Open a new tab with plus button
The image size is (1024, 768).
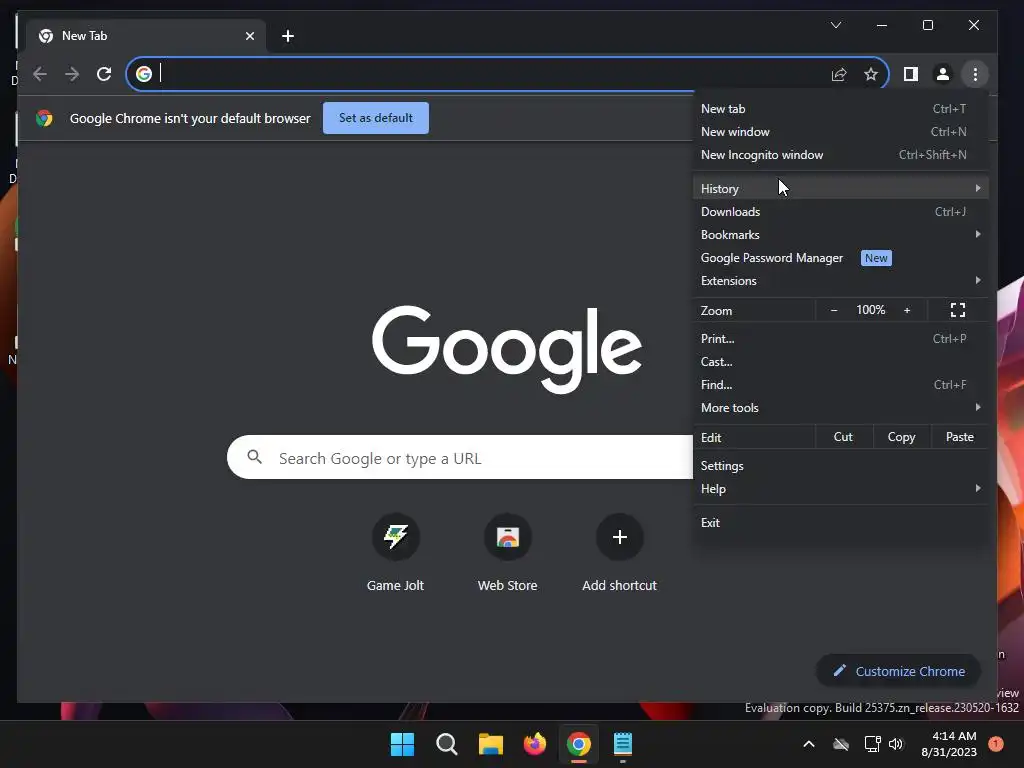[287, 36]
